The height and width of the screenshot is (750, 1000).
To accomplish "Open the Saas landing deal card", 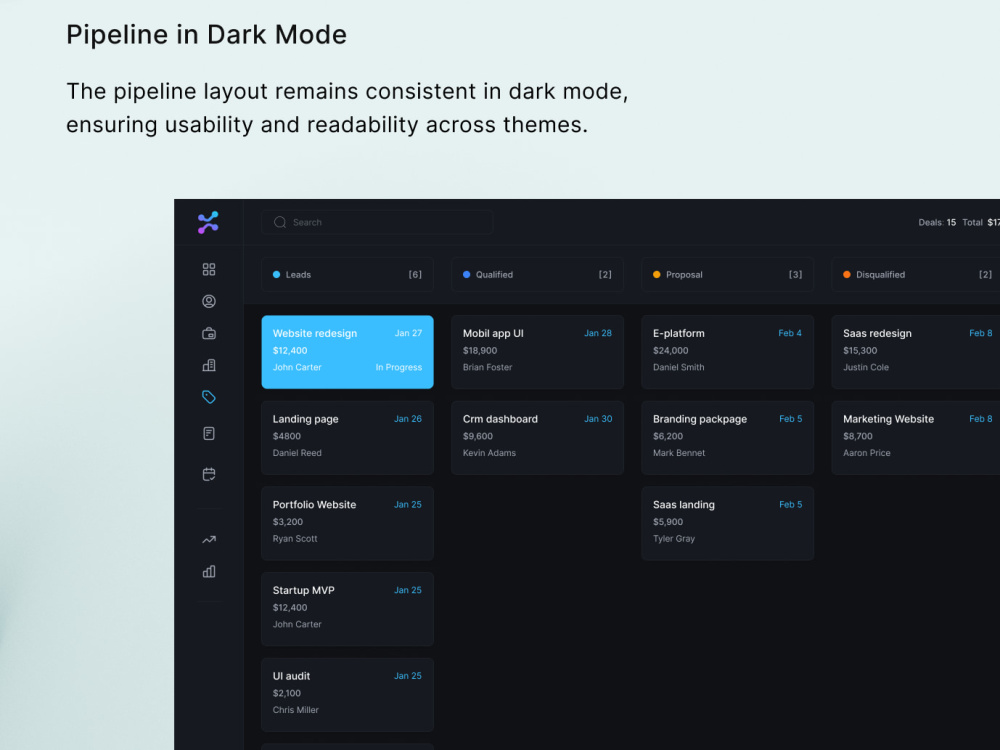I will tap(728, 523).
